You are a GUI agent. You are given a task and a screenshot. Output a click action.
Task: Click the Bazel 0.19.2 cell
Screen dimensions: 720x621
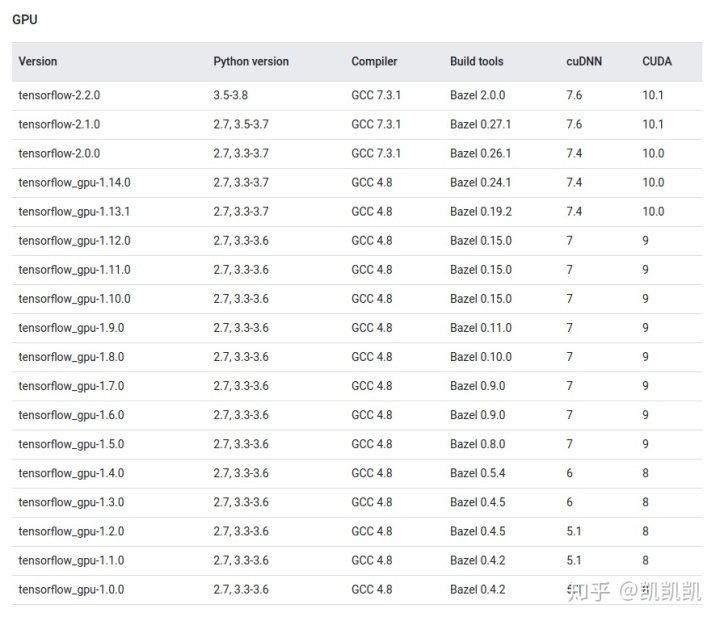tap(481, 212)
